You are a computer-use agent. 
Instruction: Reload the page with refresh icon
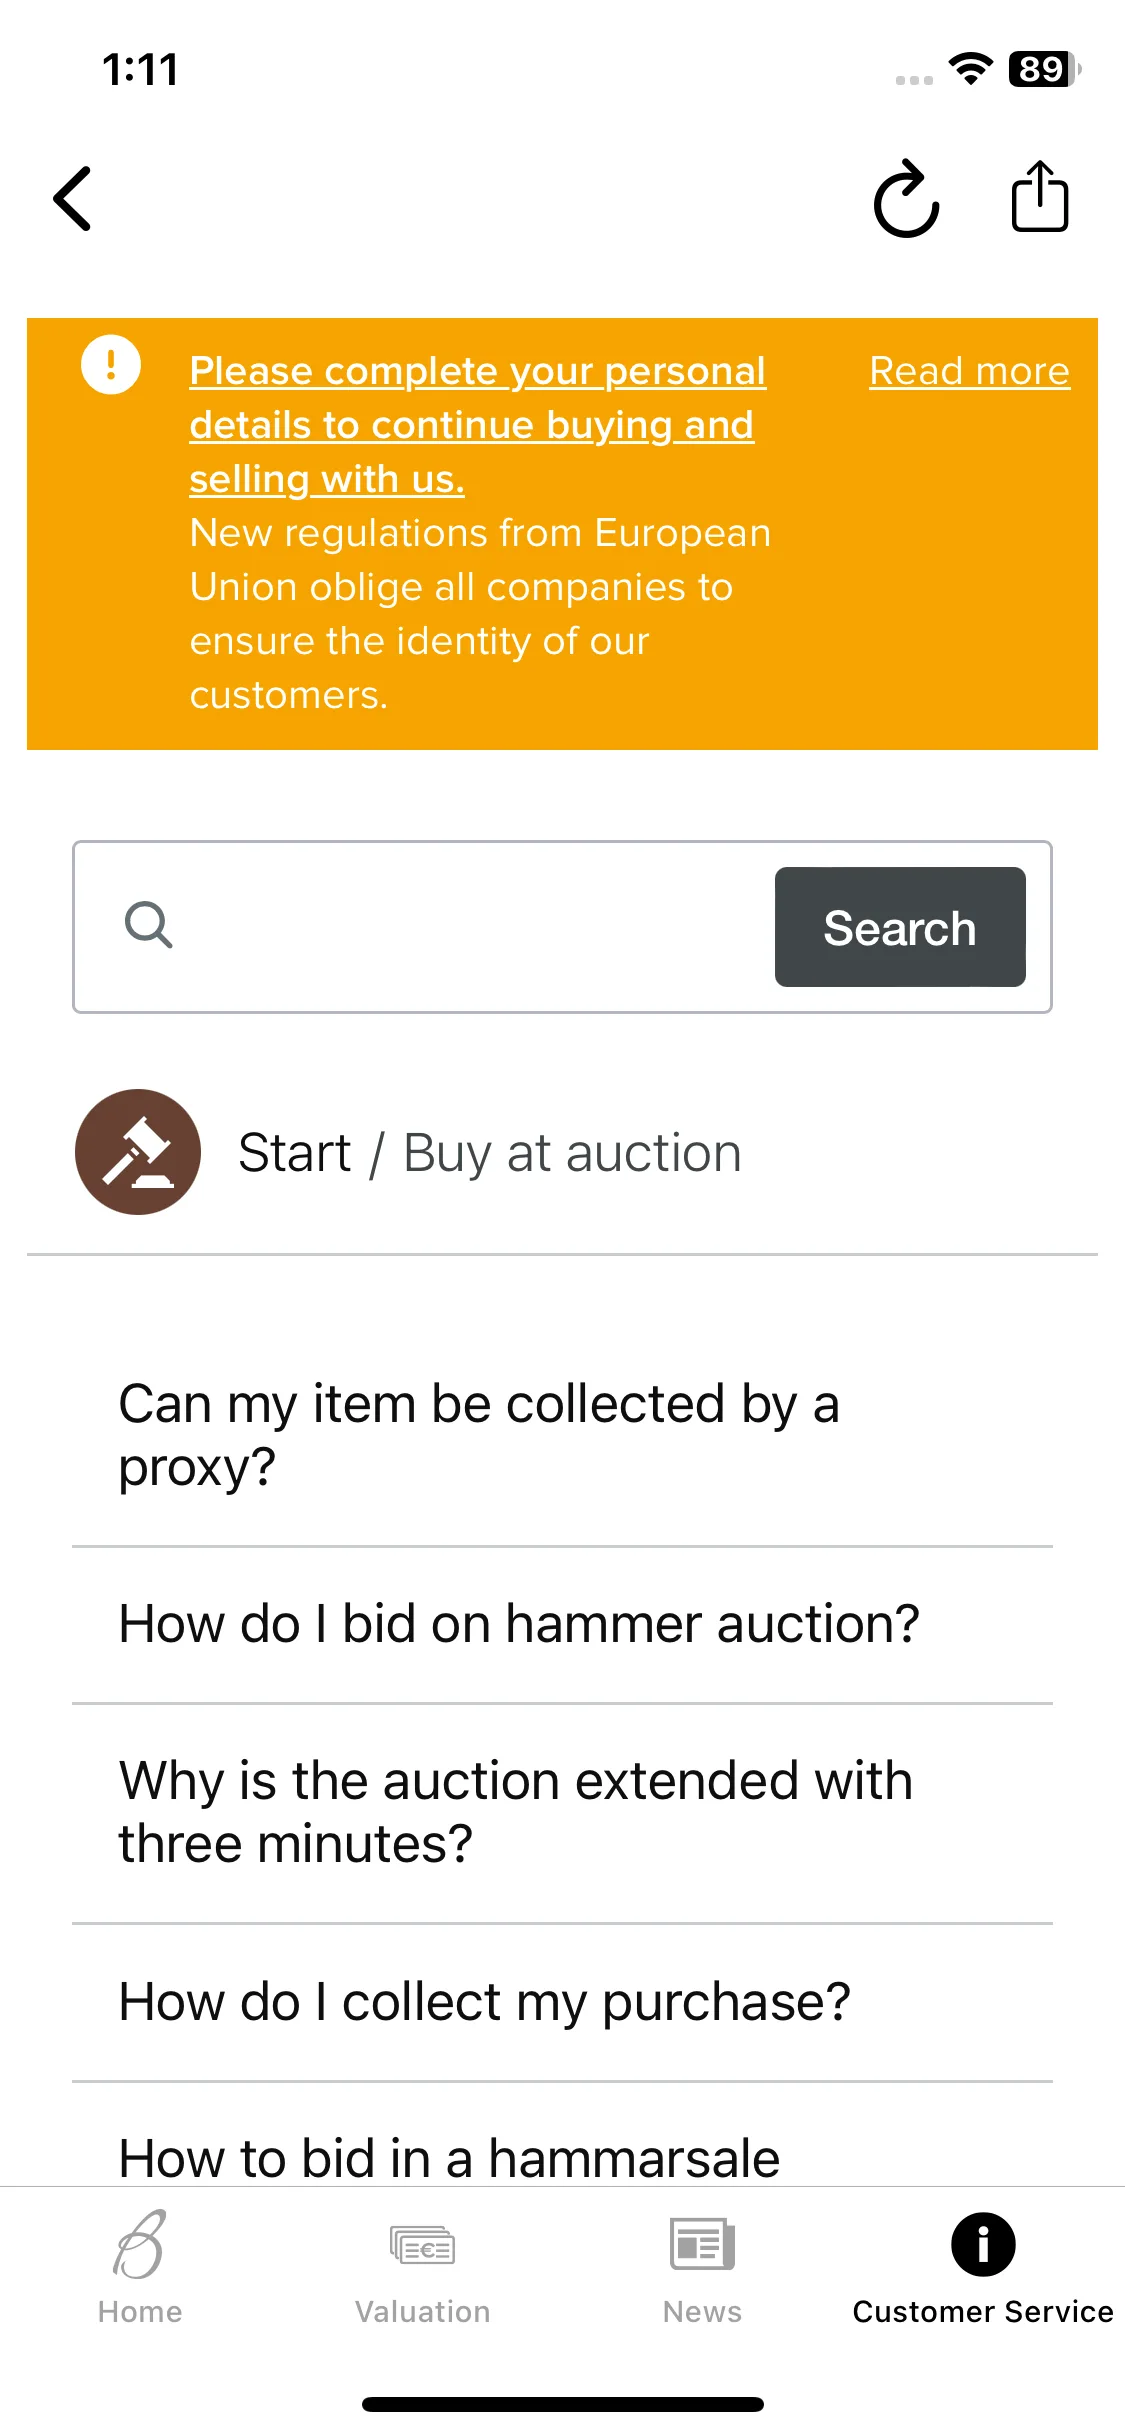click(x=906, y=199)
